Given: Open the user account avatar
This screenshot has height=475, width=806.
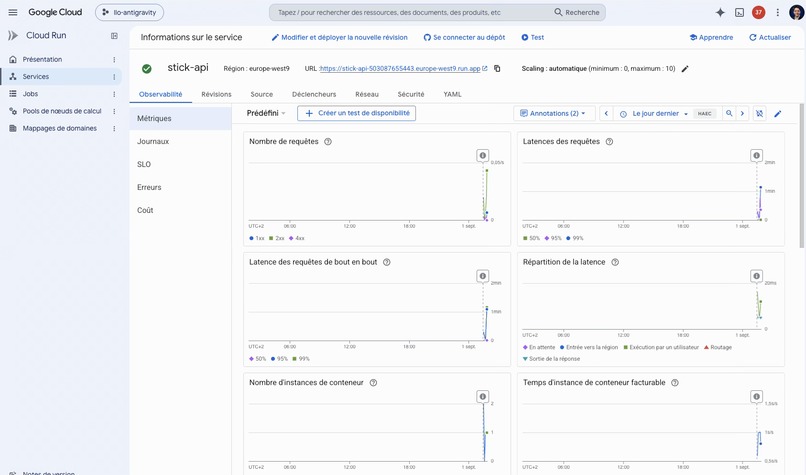Looking at the screenshot, I should point(796,12).
